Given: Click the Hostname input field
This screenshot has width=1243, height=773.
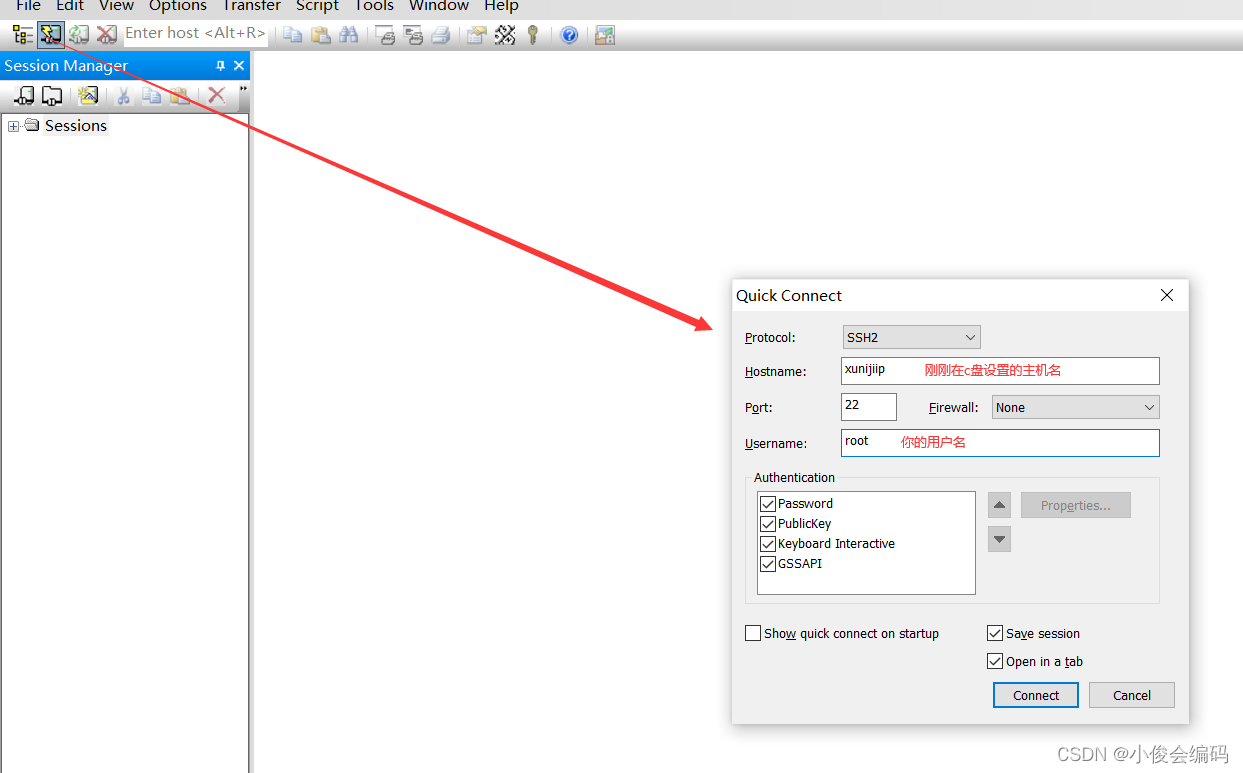Looking at the screenshot, I should pos(1000,371).
